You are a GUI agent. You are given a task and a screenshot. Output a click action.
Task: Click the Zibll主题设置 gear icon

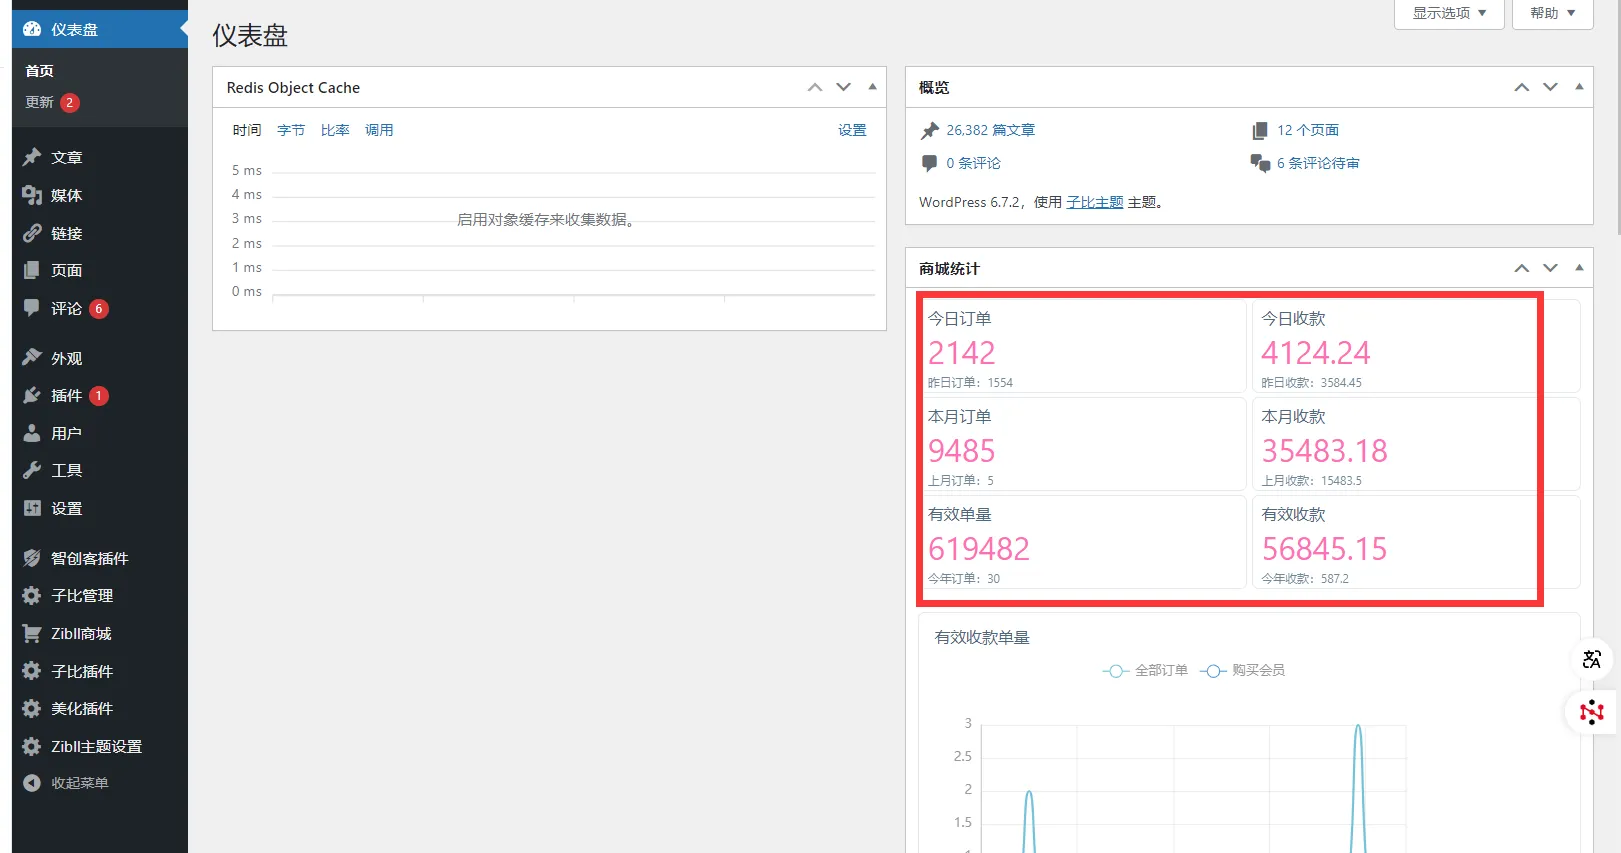click(x=32, y=746)
